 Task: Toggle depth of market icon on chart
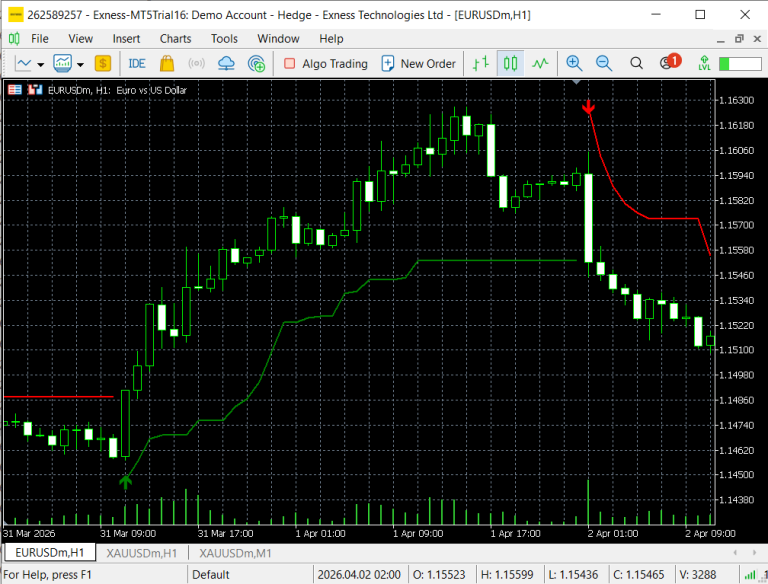coord(35,90)
